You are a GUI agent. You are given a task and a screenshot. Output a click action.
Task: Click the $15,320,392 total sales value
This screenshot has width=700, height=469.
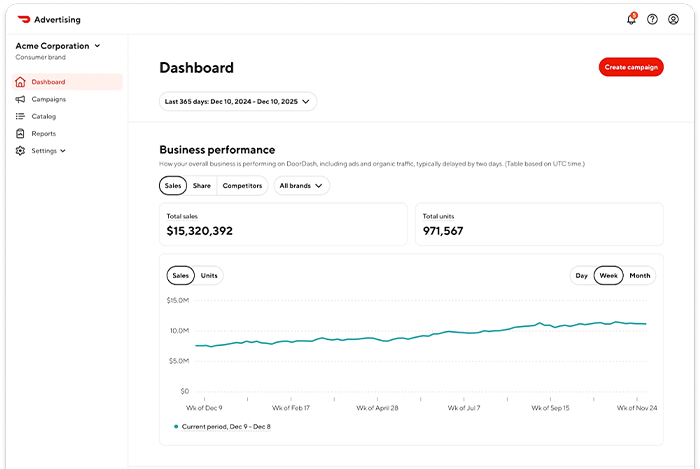tap(200, 231)
